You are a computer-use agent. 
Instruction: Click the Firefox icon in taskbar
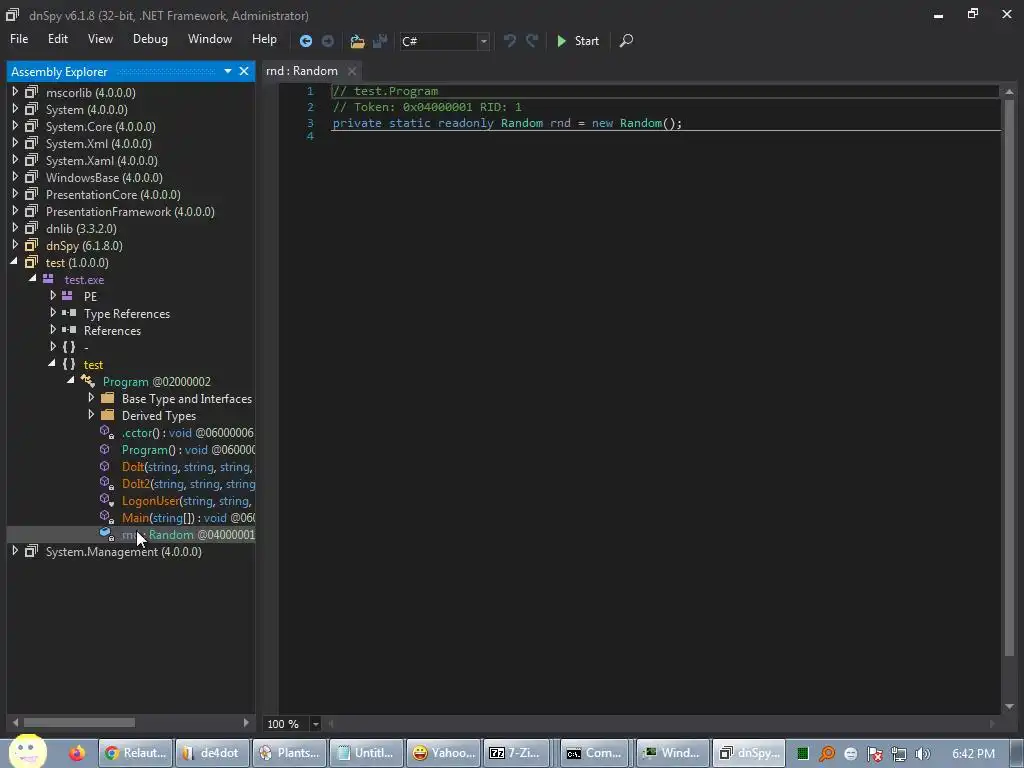point(77,753)
